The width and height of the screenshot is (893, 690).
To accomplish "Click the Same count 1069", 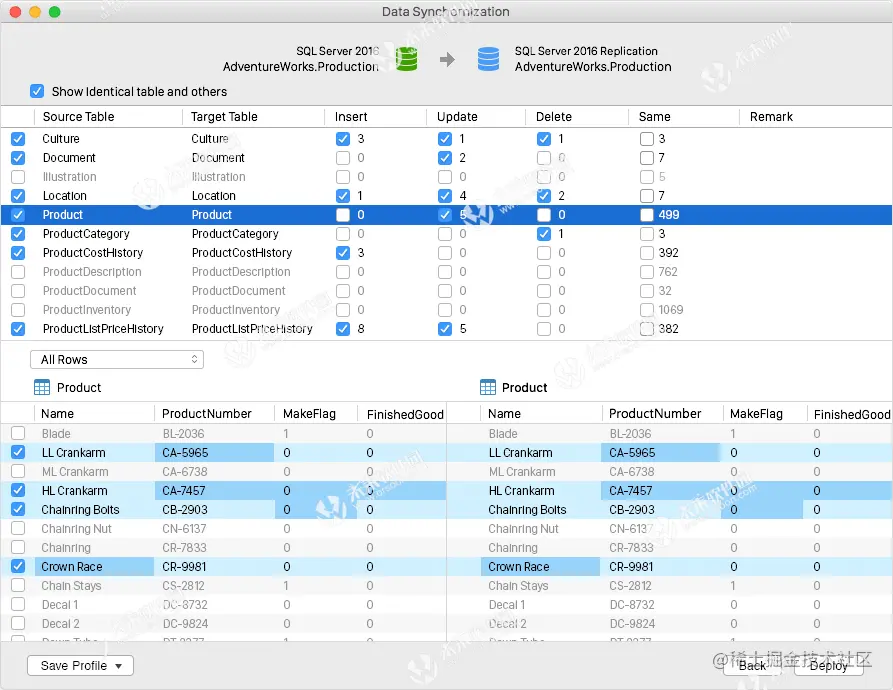I will coord(671,310).
